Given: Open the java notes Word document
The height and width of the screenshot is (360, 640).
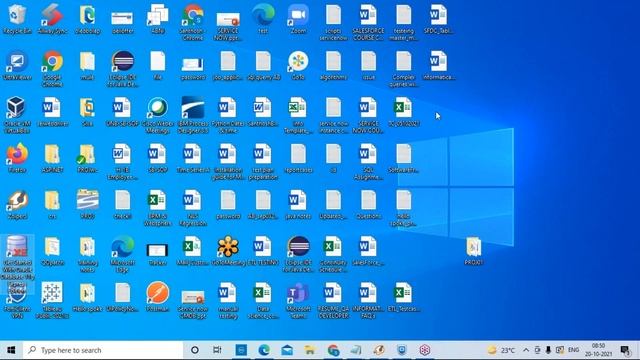Looking at the screenshot, I should pyautogui.click(x=298, y=204).
